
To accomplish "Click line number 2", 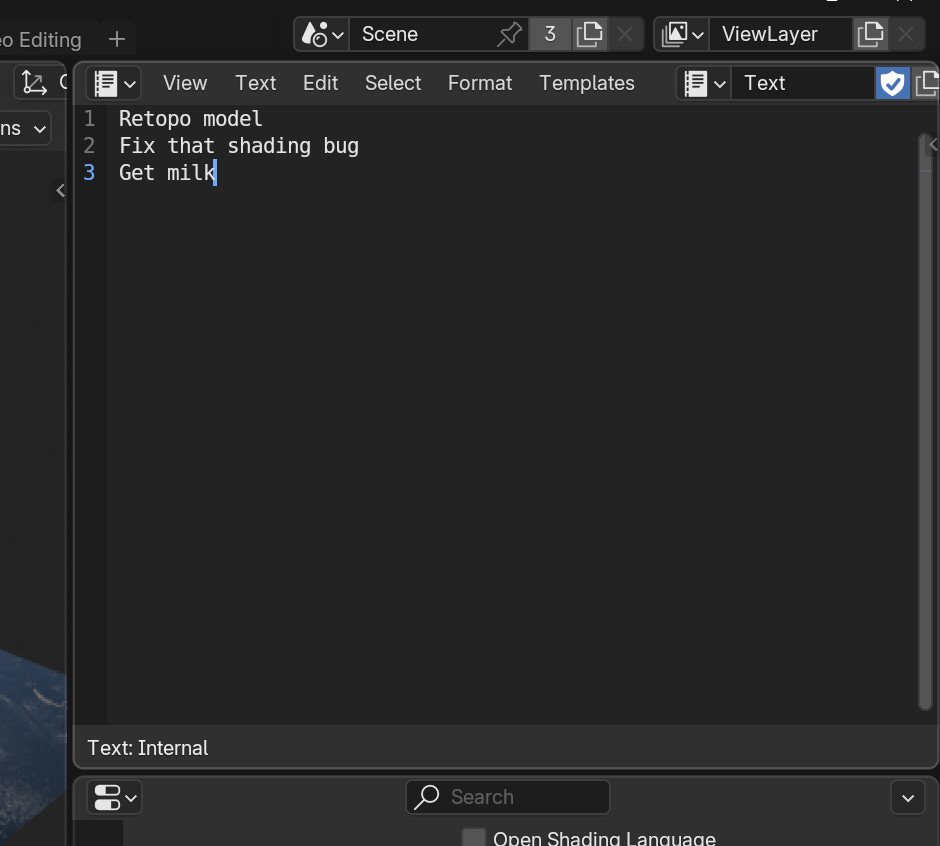I will point(89,146).
